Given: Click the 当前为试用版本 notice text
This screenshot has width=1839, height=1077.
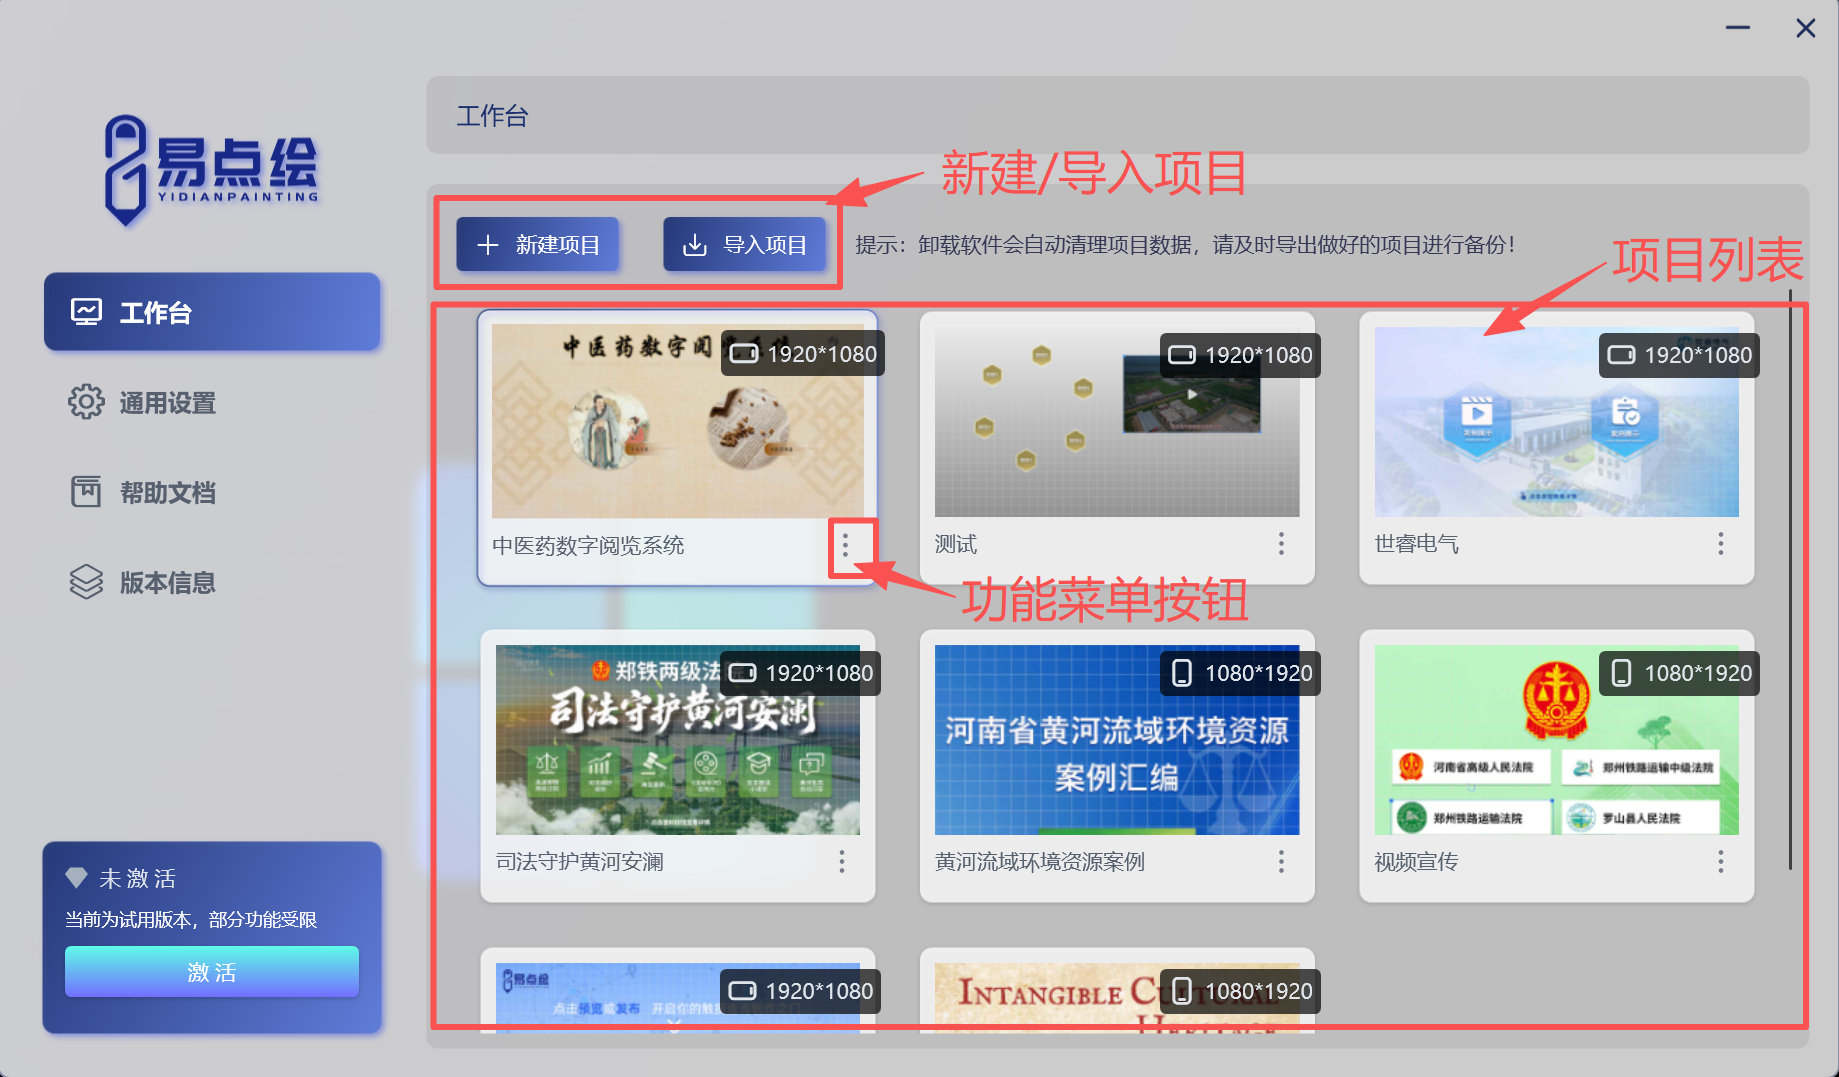Looking at the screenshot, I should coord(191,919).
